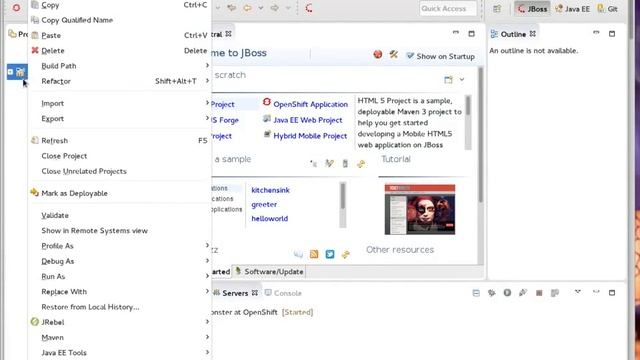This screenshot has width=640, height=360.
Task: Open the Debug As submenu
Action: point(119,261)
